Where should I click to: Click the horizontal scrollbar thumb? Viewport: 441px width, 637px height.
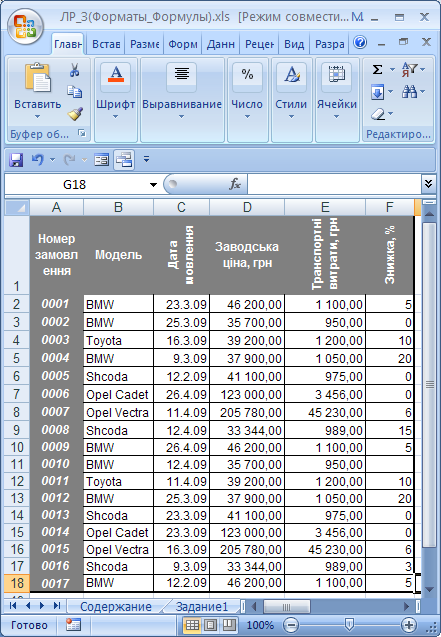[x=287, y=607]
